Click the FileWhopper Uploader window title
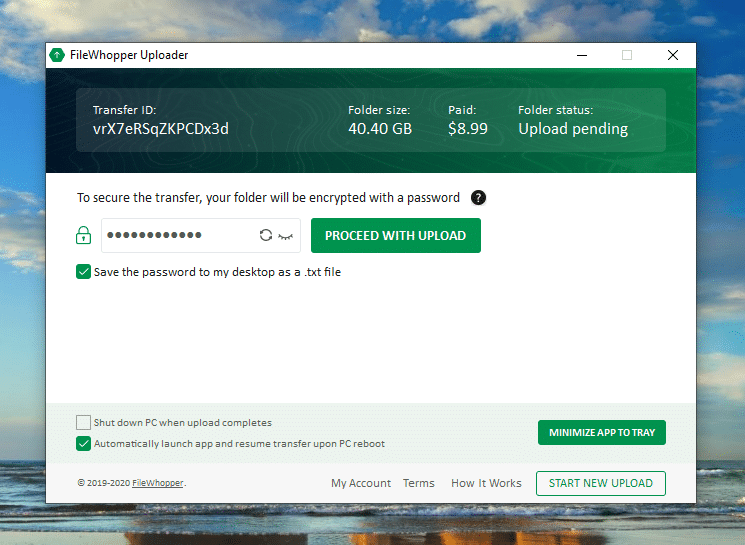 (129, 55)
